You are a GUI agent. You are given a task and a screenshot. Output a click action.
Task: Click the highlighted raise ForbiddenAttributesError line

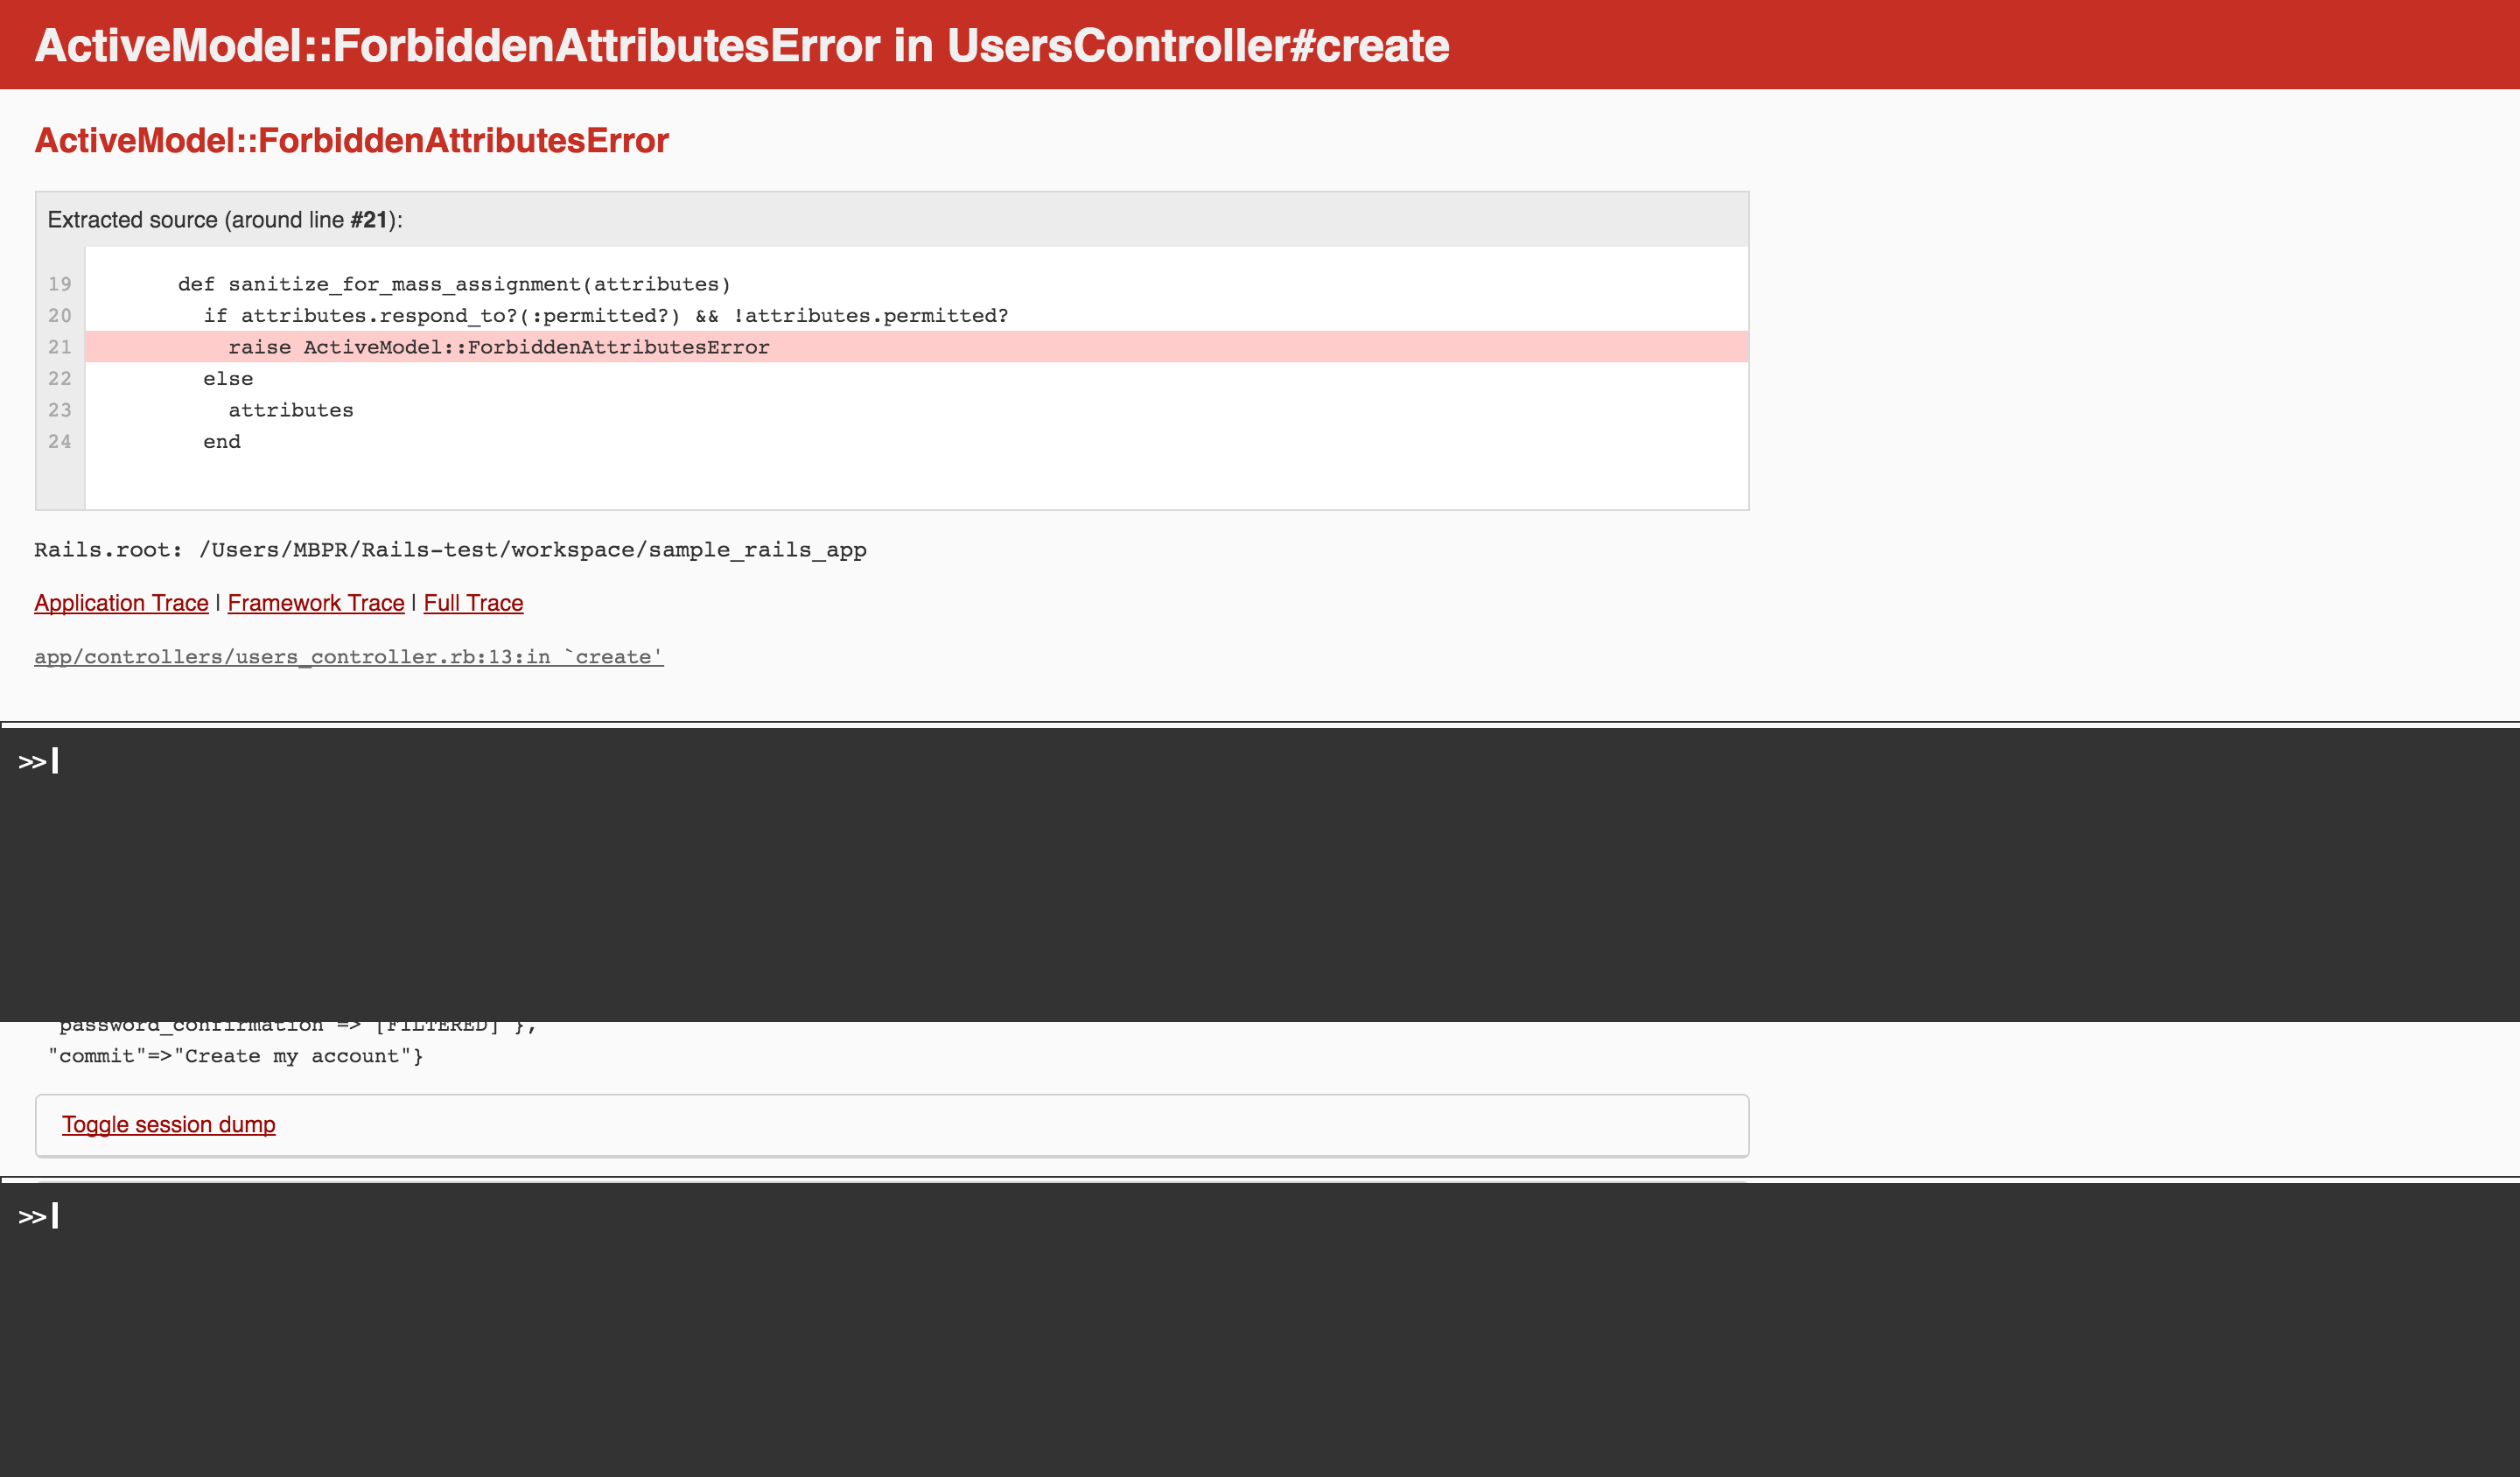click(x=498, y=347)
